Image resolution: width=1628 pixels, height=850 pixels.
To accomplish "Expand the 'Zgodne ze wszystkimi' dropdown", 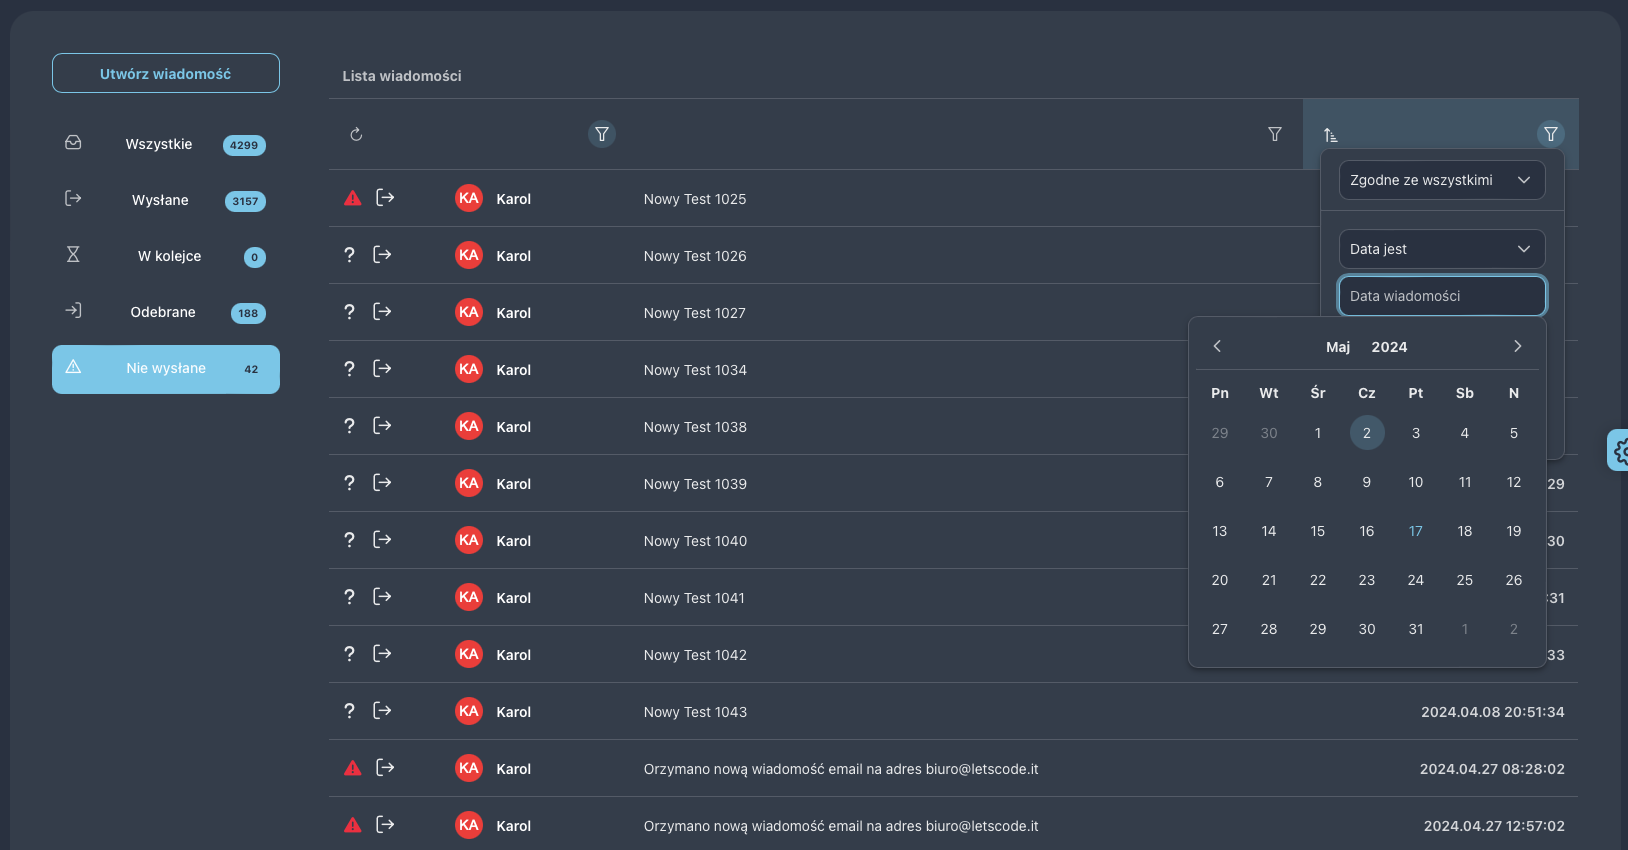I will click(x=1441, y=180).
